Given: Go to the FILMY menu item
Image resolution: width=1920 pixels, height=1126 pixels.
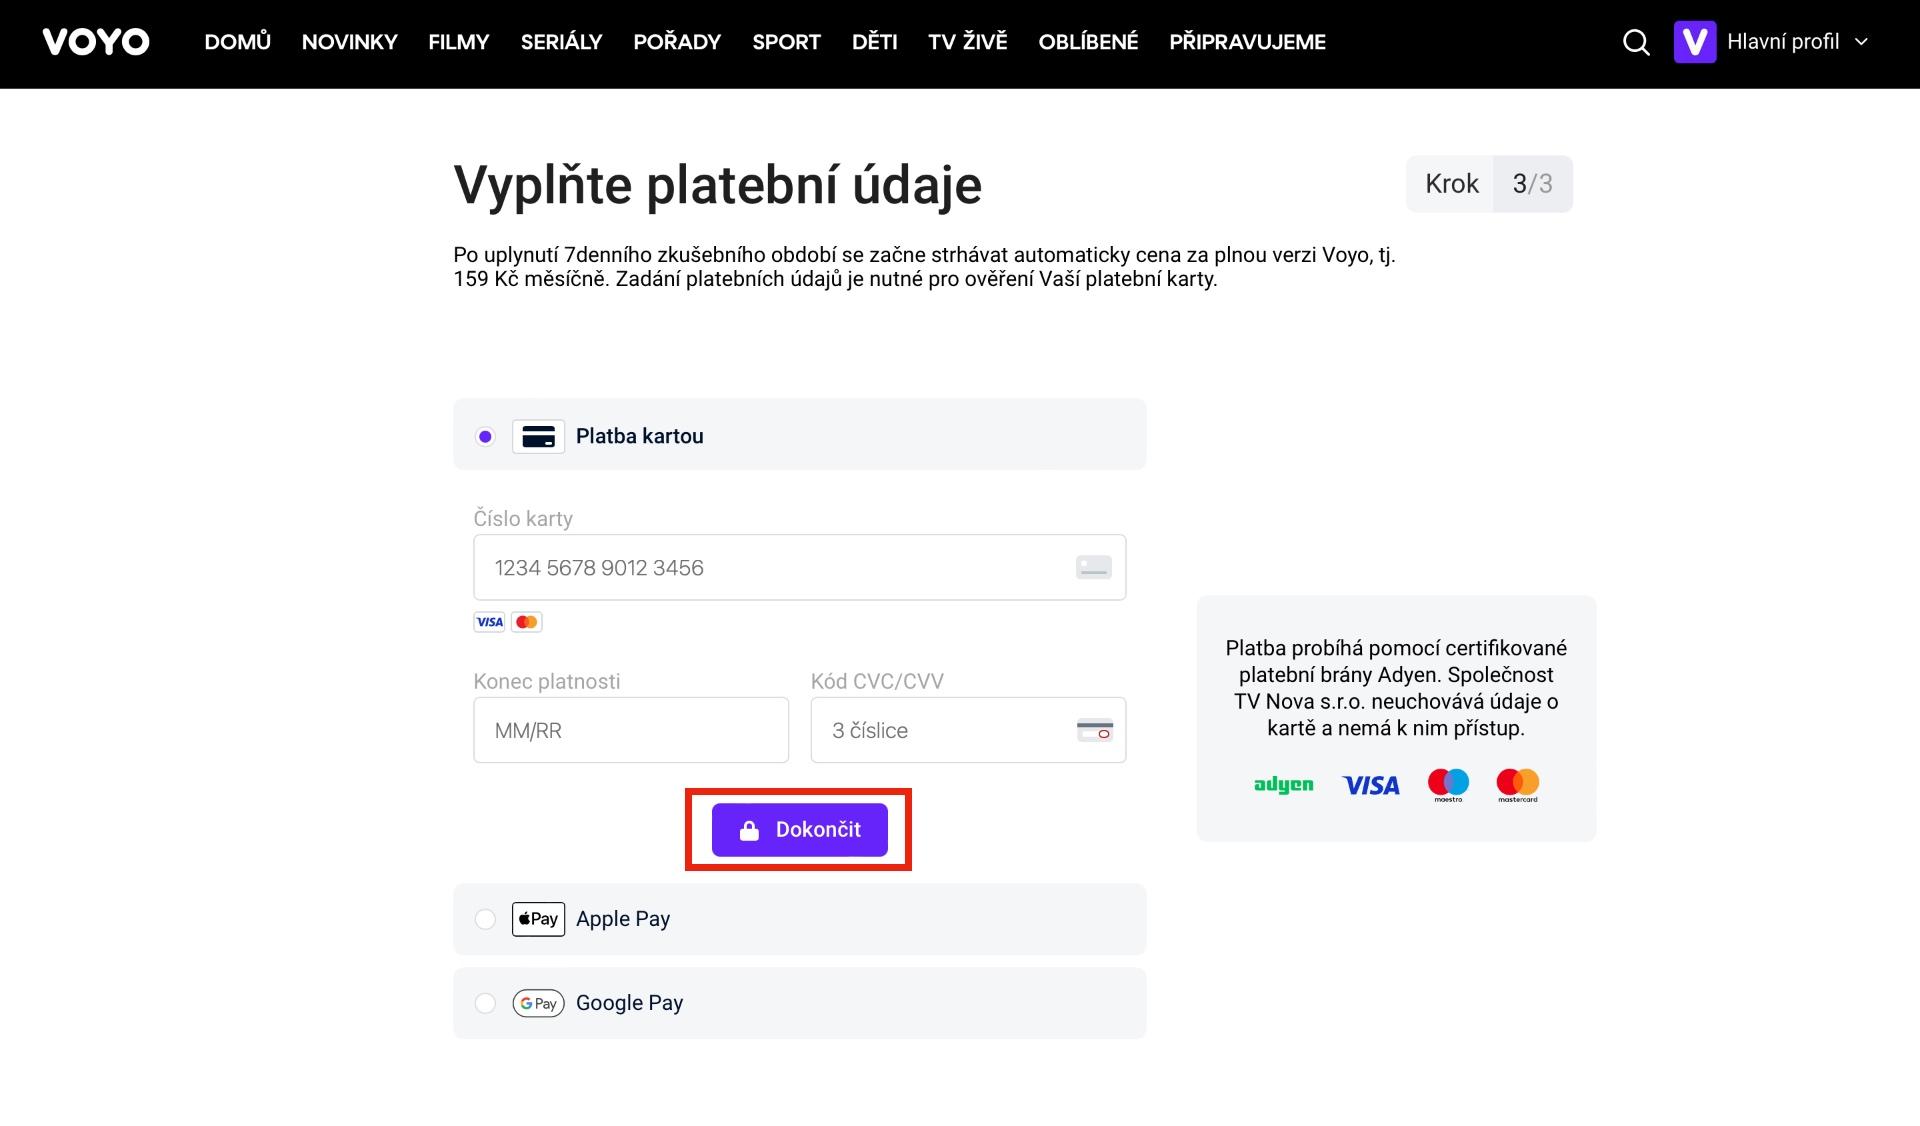Looking at the screenshot, I should click(459, 42).
